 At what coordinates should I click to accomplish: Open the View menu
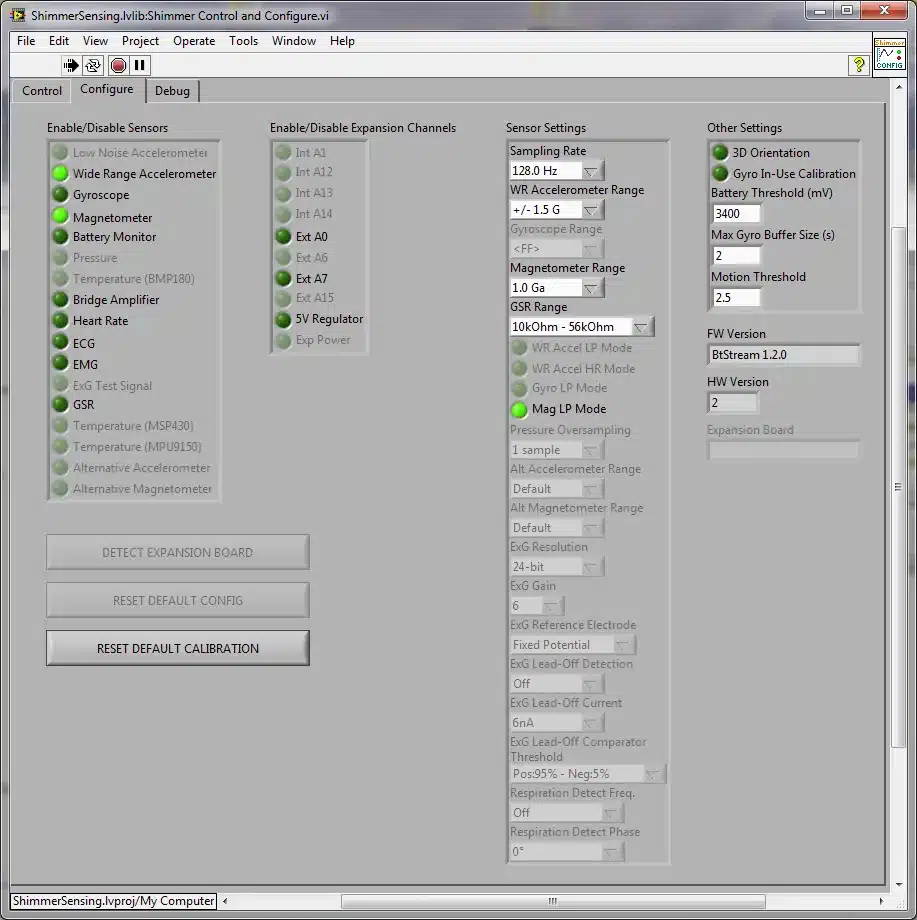click(95, 41)
